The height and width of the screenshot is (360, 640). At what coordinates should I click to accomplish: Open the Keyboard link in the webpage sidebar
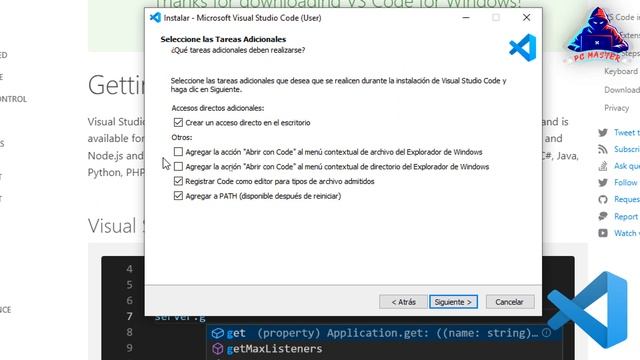[x=621, y=71]
